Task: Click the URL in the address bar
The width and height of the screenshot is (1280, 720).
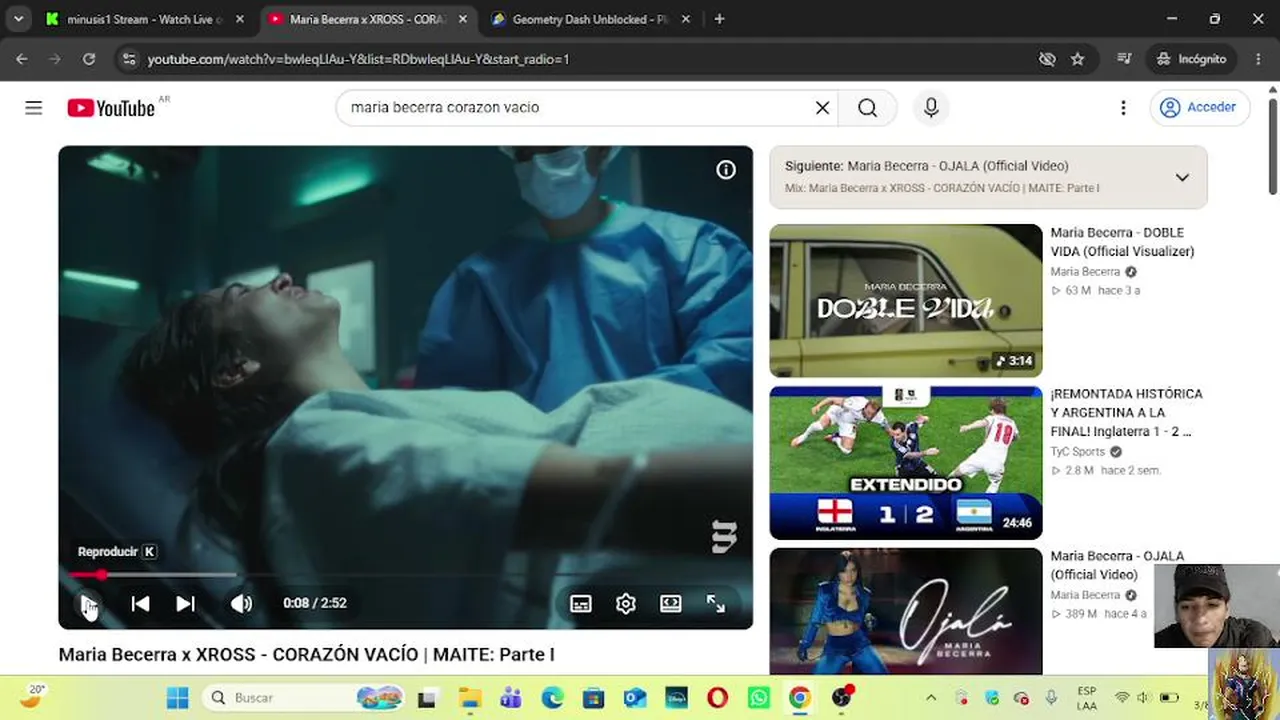Action: click(x=358, y=59)
